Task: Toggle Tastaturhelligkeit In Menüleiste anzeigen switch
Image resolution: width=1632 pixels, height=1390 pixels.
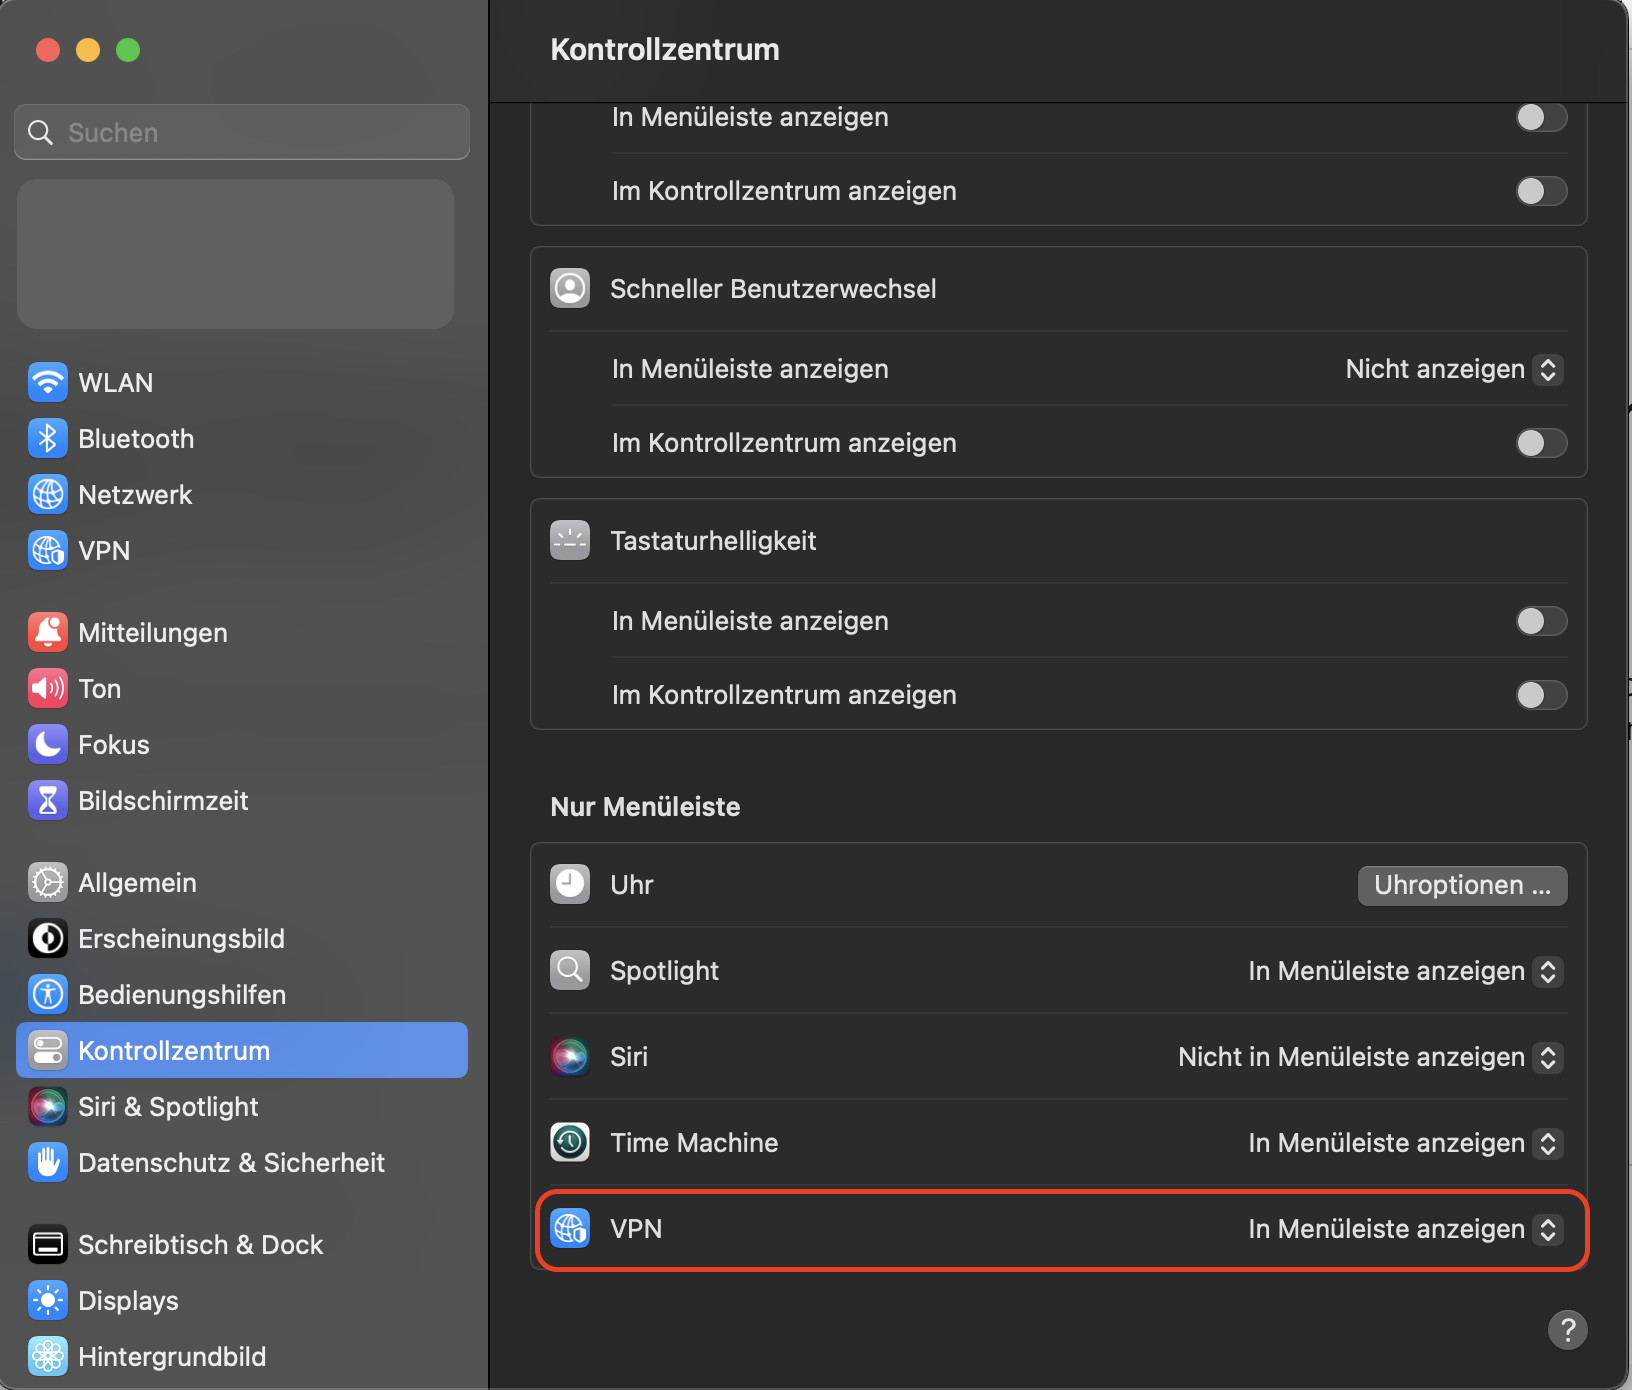Action: 1541,621
